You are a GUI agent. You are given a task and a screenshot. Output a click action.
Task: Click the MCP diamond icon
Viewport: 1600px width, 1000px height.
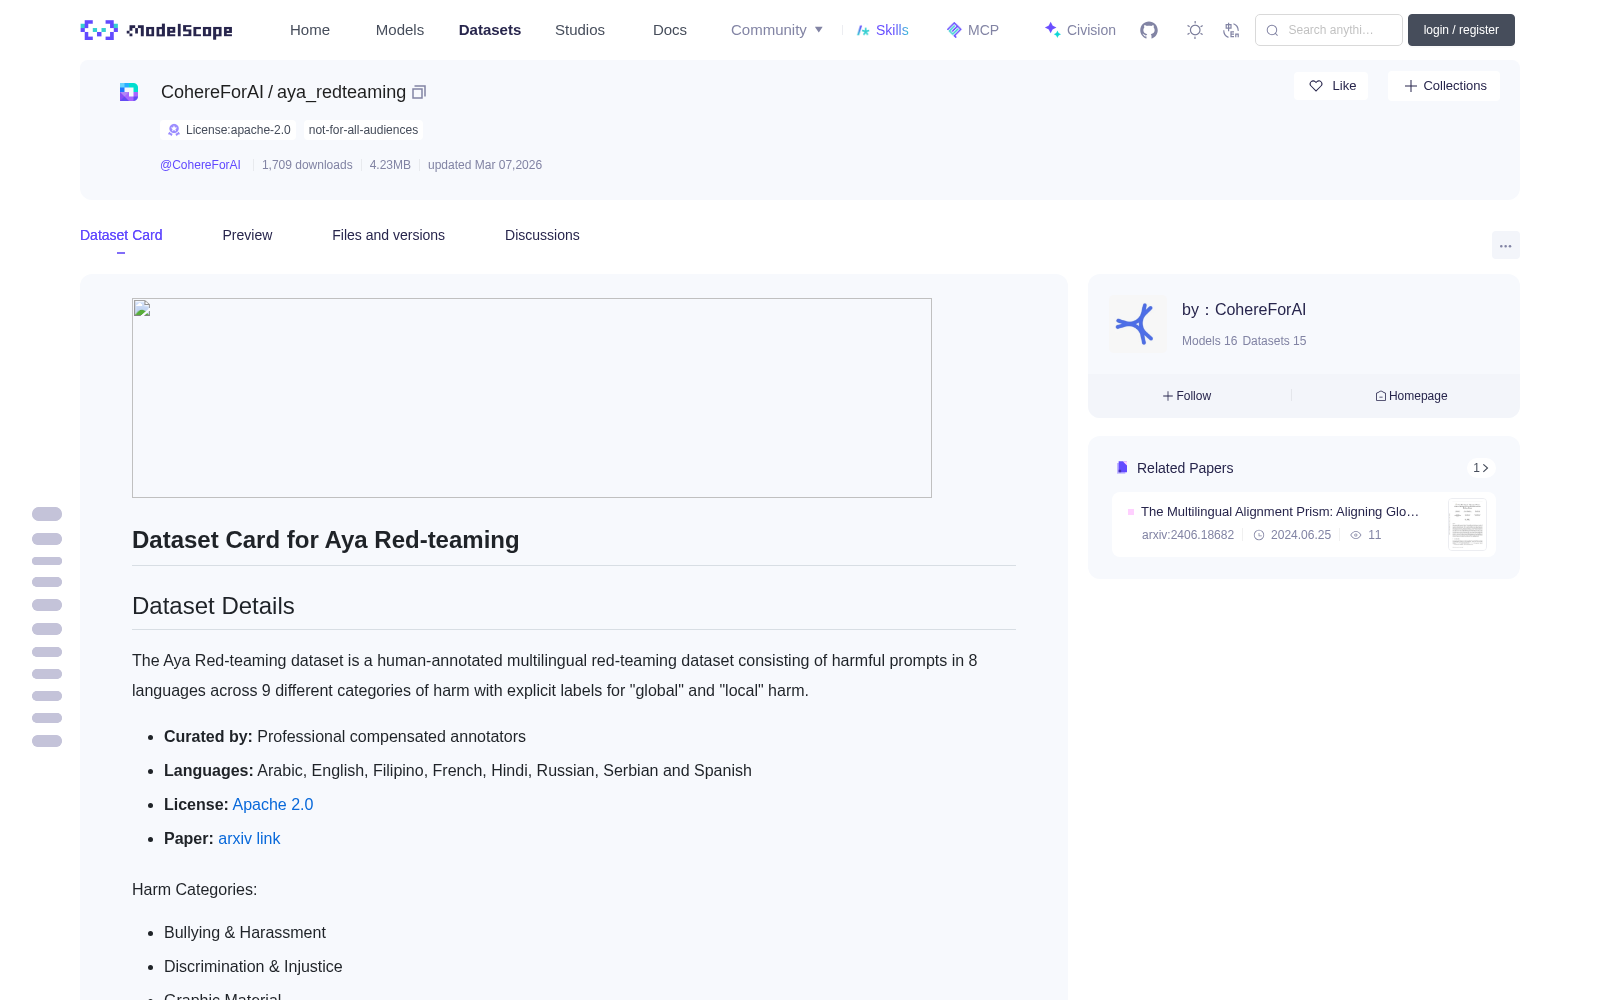click(954, 30)
